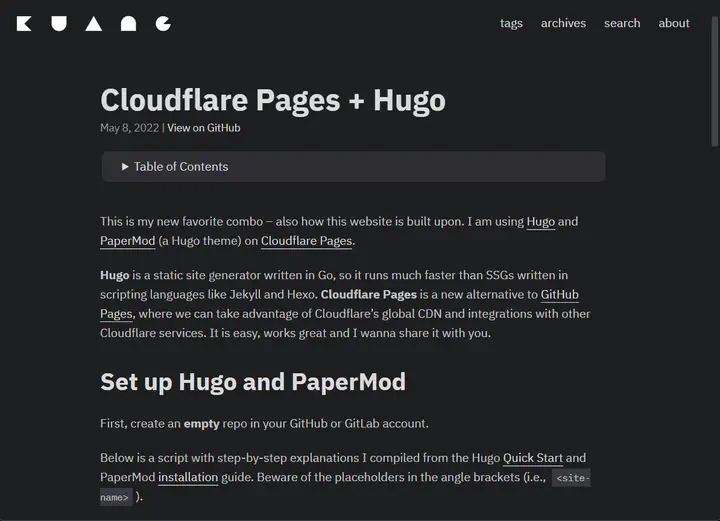Click the <site-name> inline code snippet
Viewport: 720px width, 521px height.
click(572, 478)
